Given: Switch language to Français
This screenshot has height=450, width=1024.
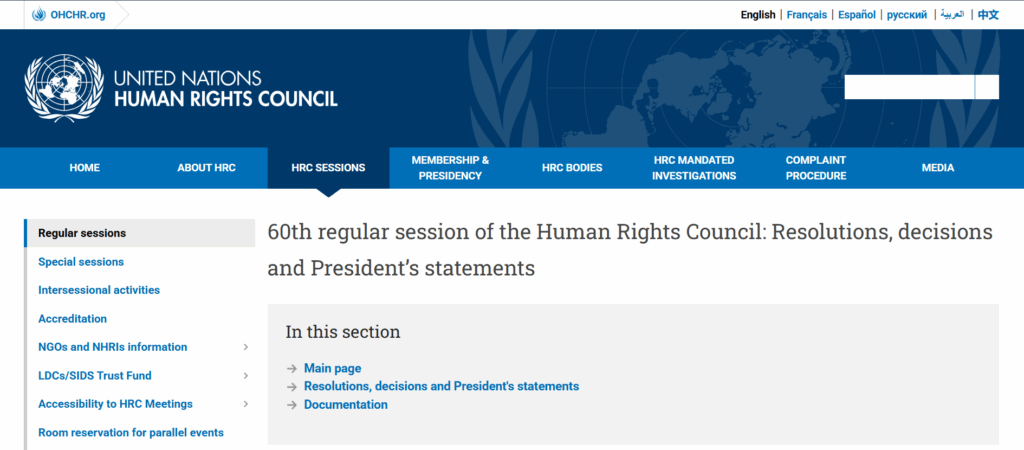Looking at the screenshot, I should 806,15.
